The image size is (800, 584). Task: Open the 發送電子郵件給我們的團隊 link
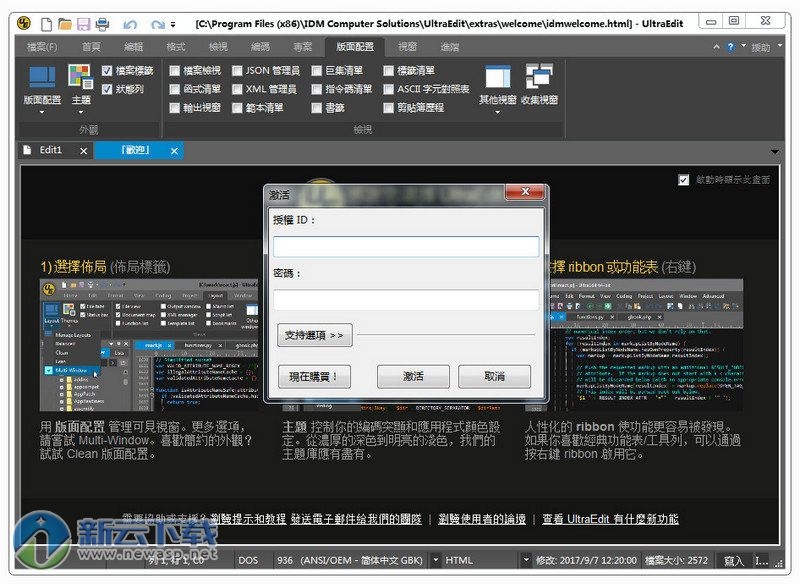(x=356, y=519)
